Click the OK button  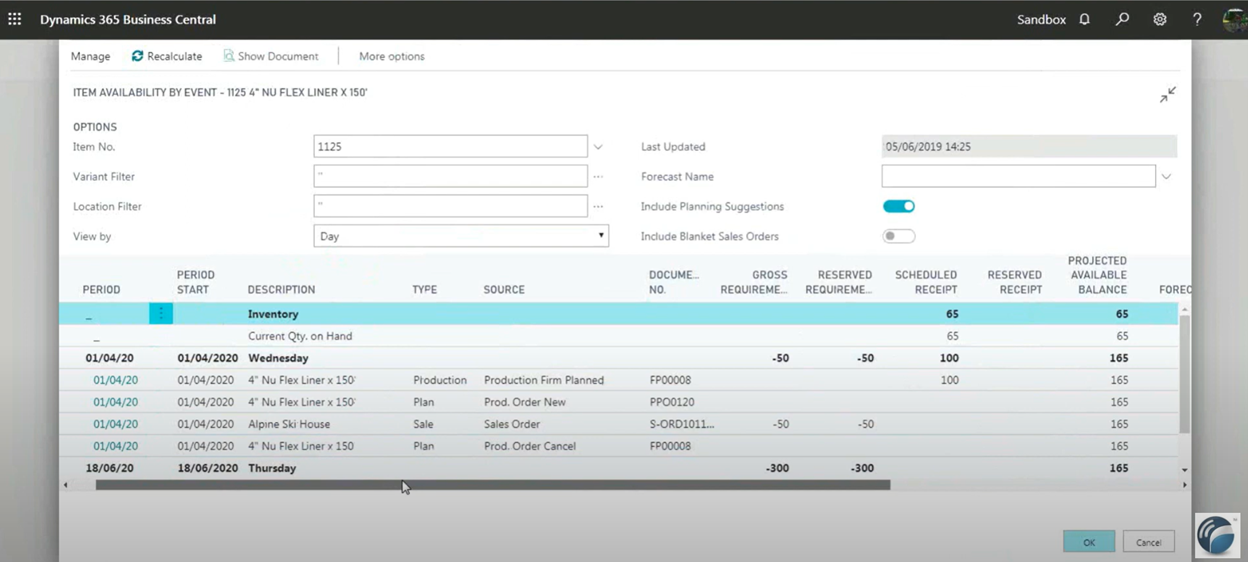pos(1089,541)
